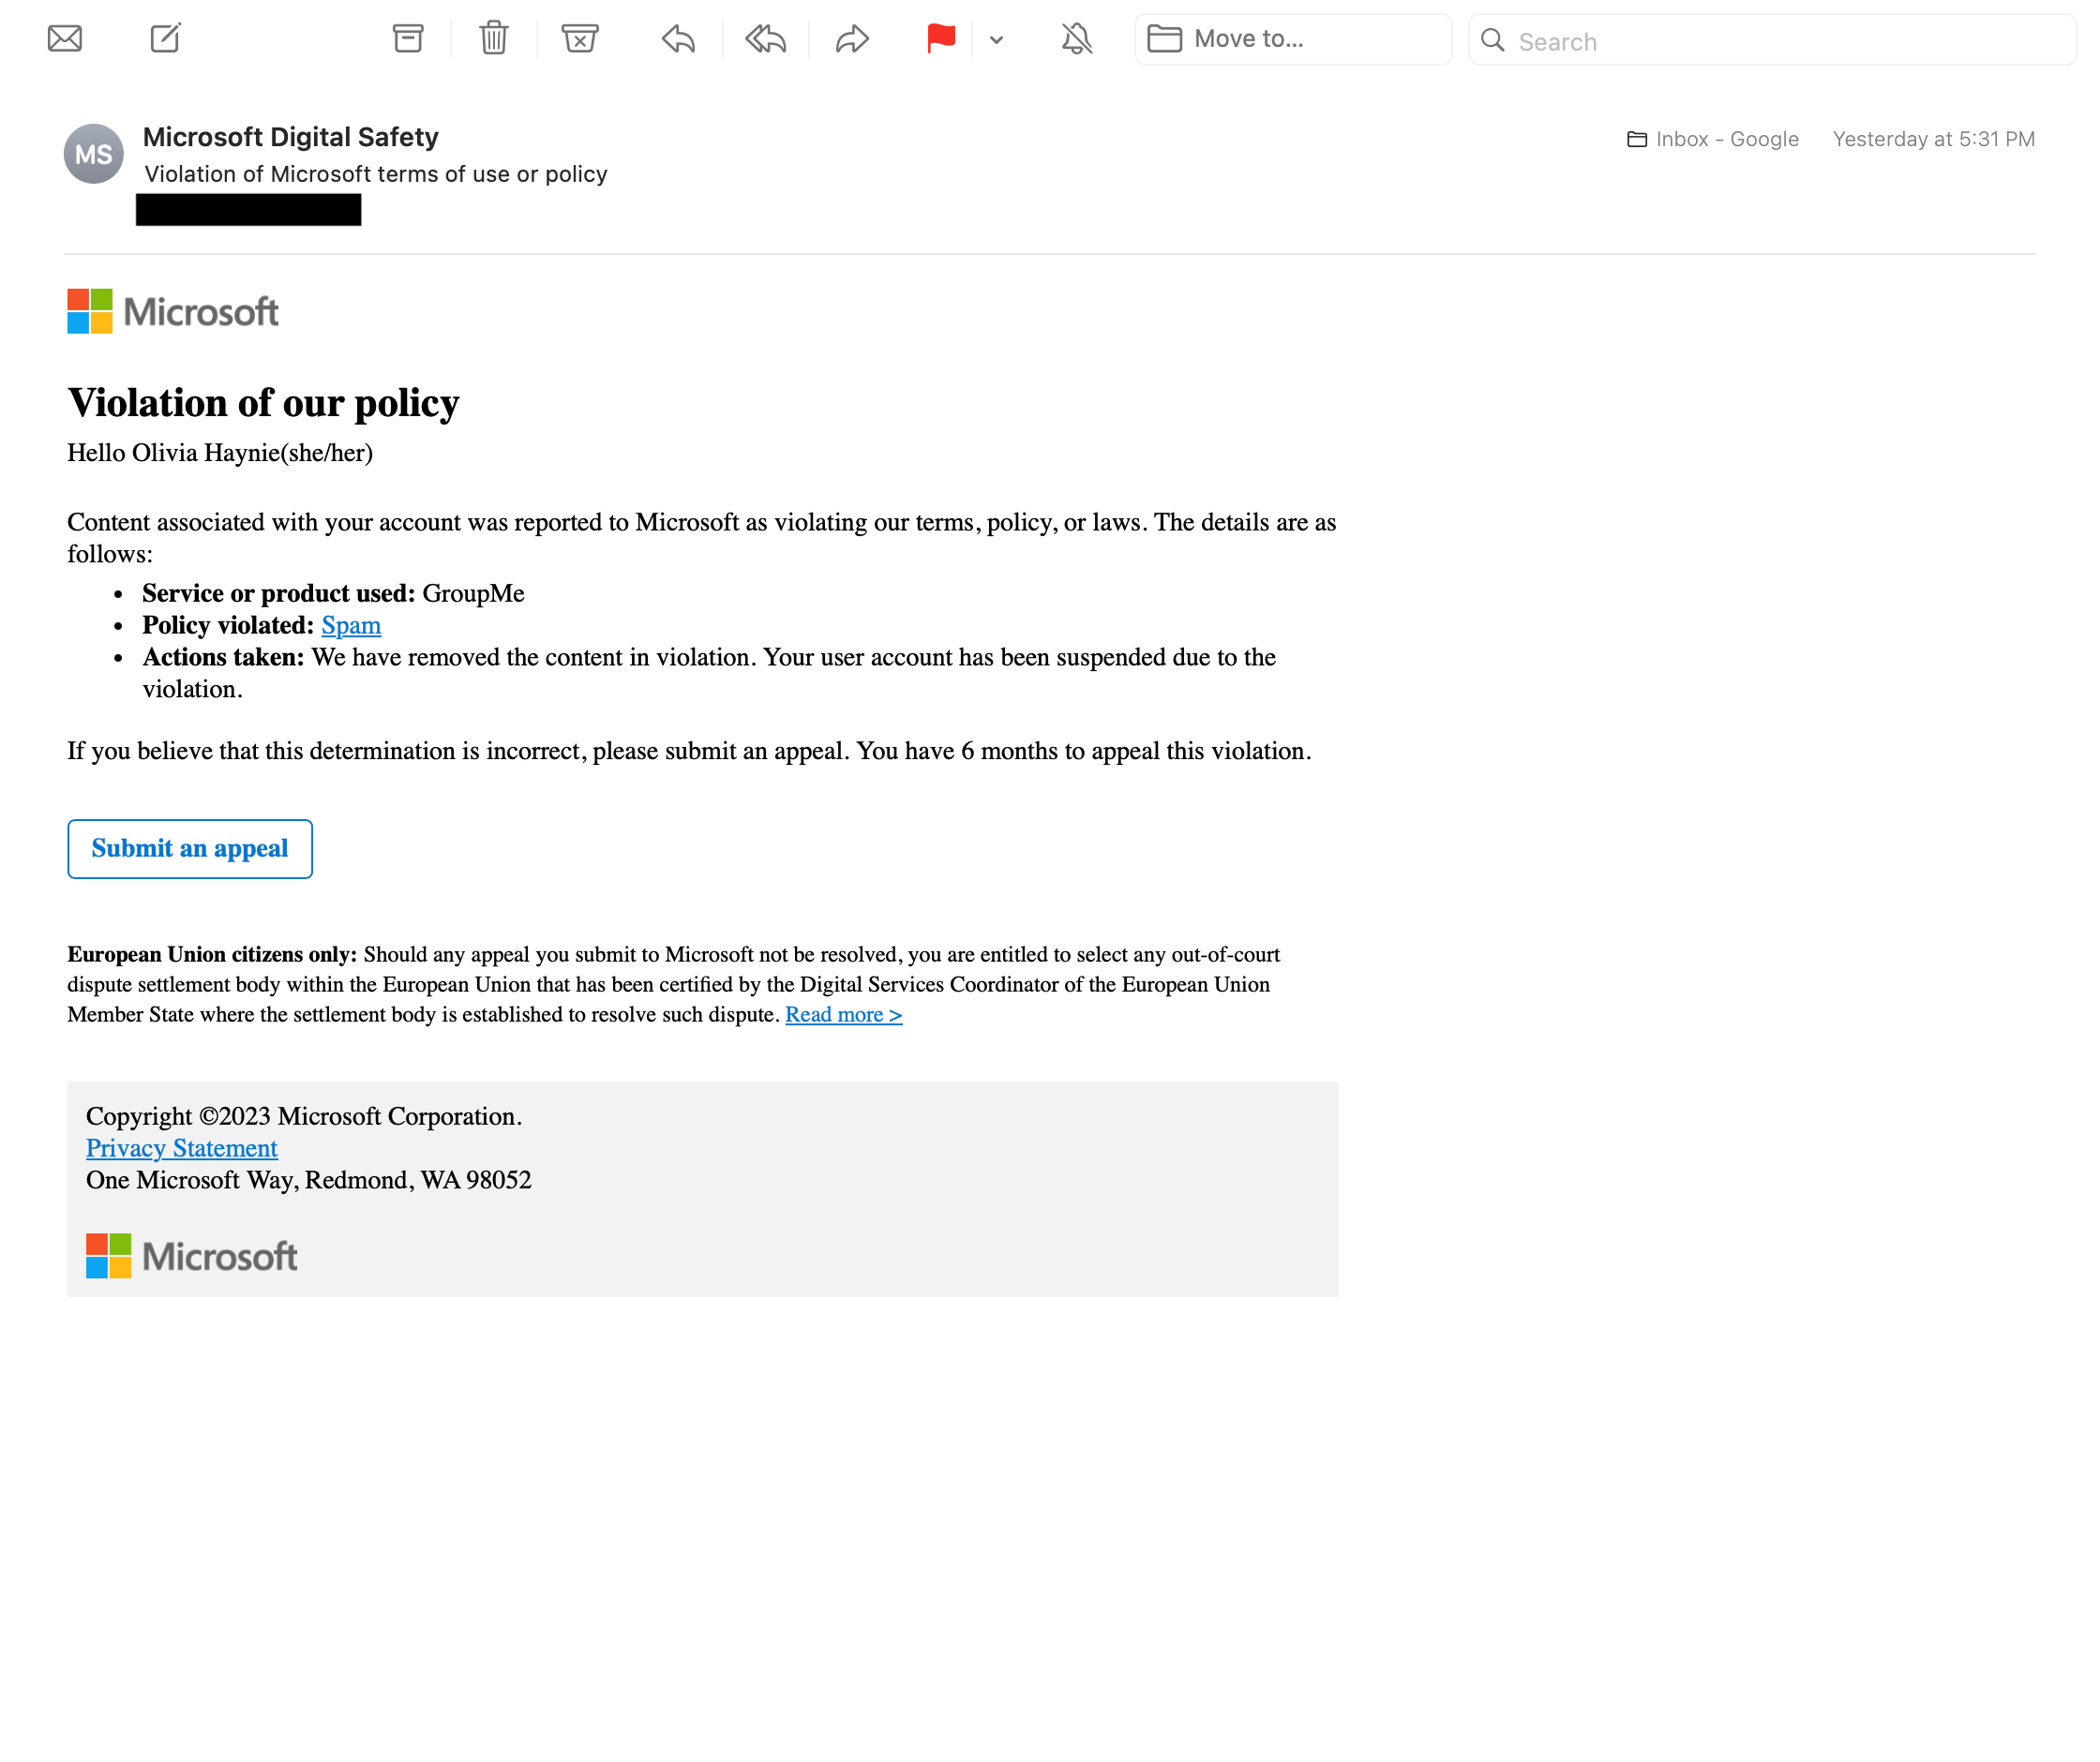The image size is (2100, 1762).
Task: Open the Move to… folder selector
Action: (1293, 39)
